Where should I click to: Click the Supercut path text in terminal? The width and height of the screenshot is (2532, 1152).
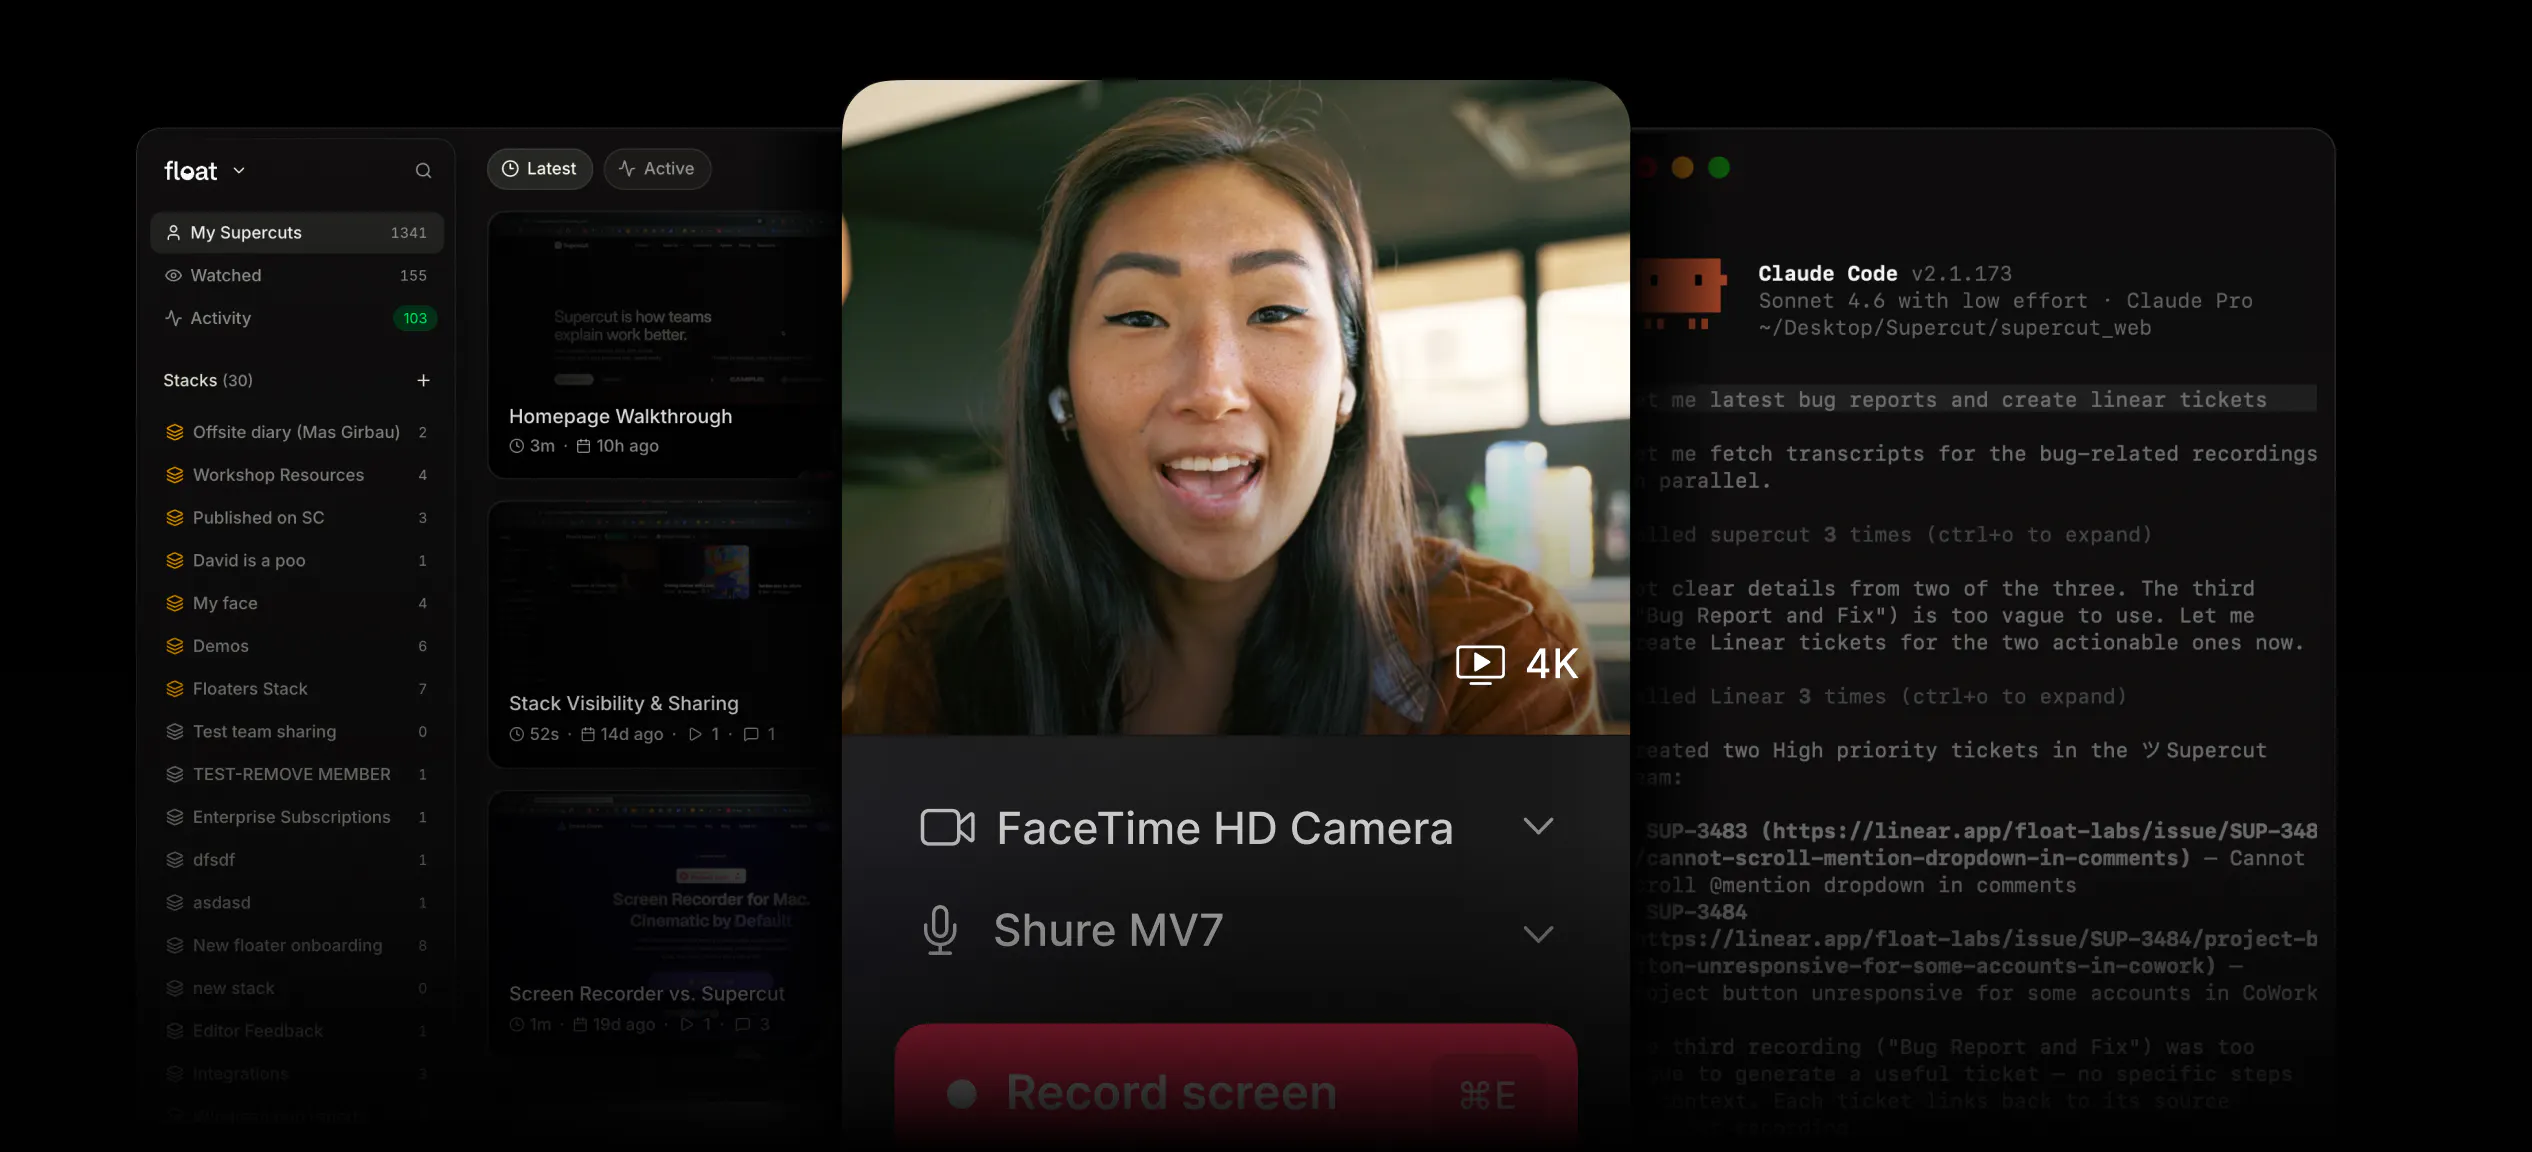click(x=1954, y=328)
